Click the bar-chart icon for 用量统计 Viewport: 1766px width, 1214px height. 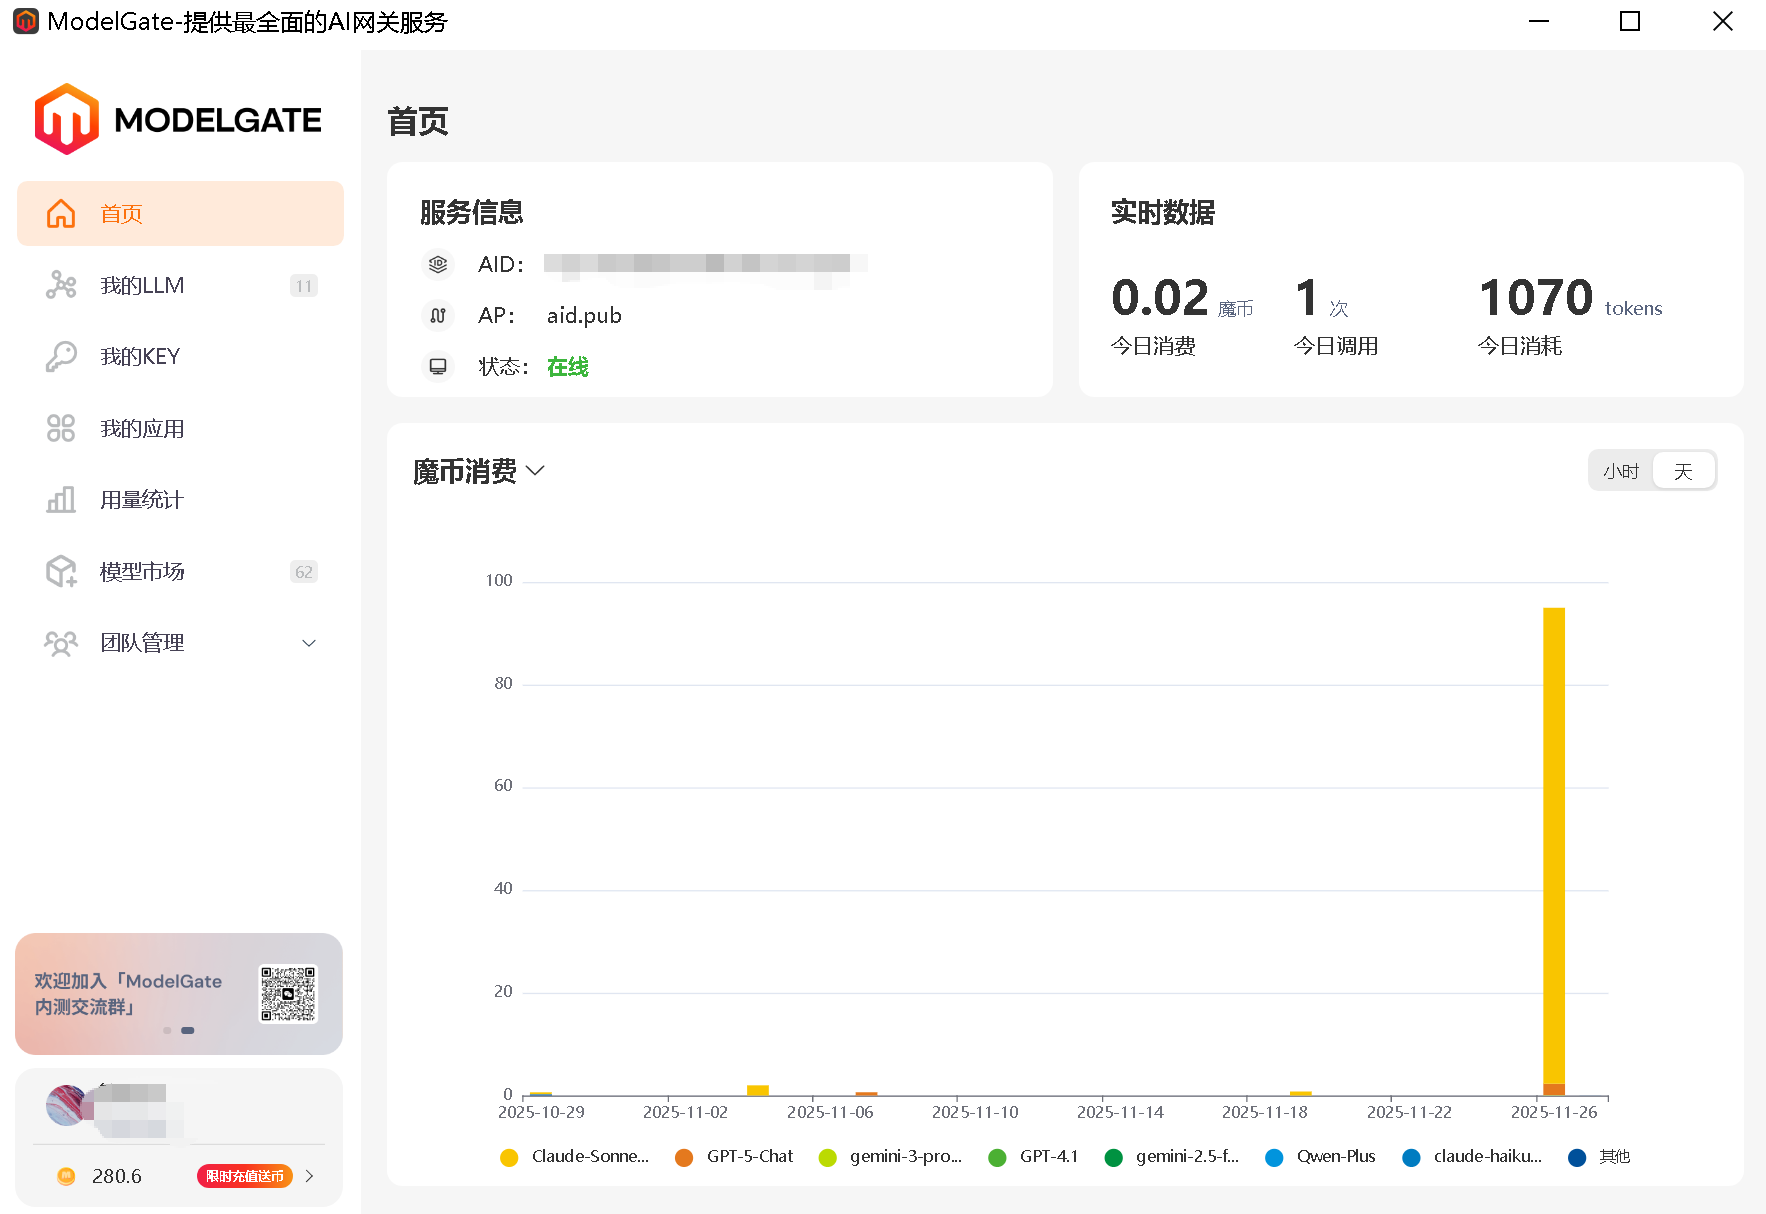coord(60,499)
